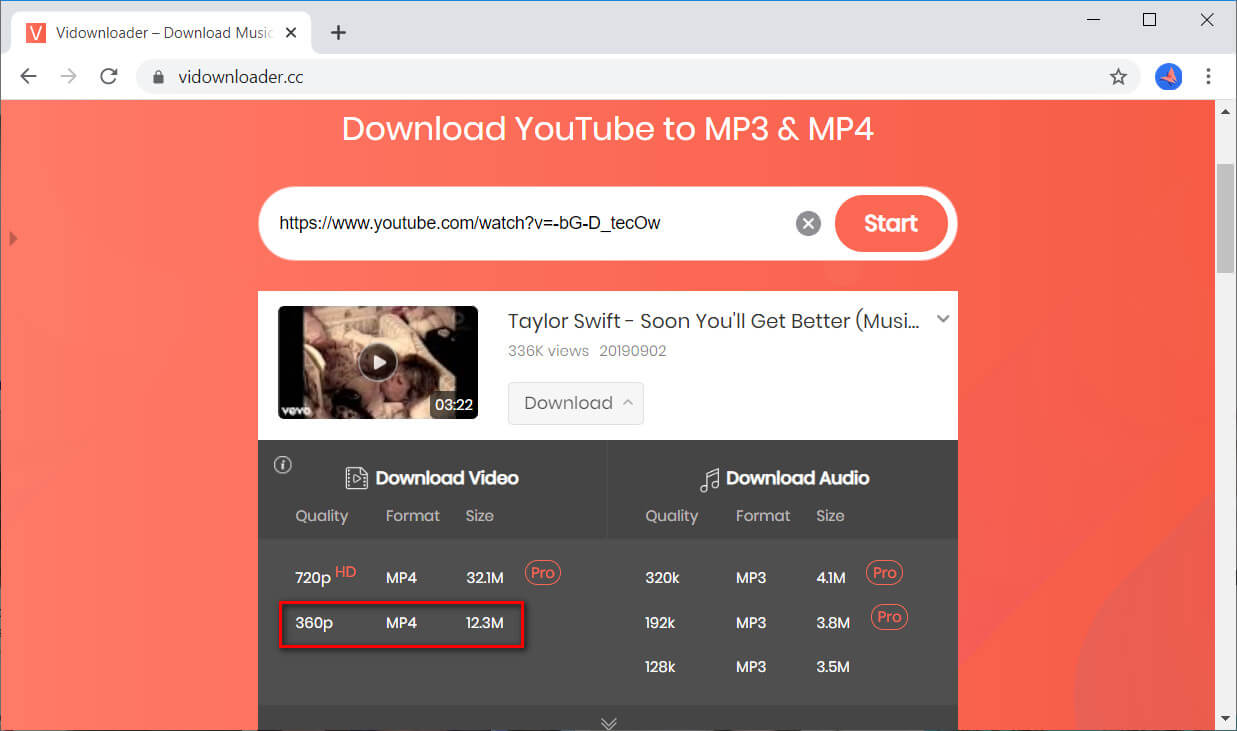Click the 20190902 date text
This screenshot has height=731, width=1237.
(633, 351)
